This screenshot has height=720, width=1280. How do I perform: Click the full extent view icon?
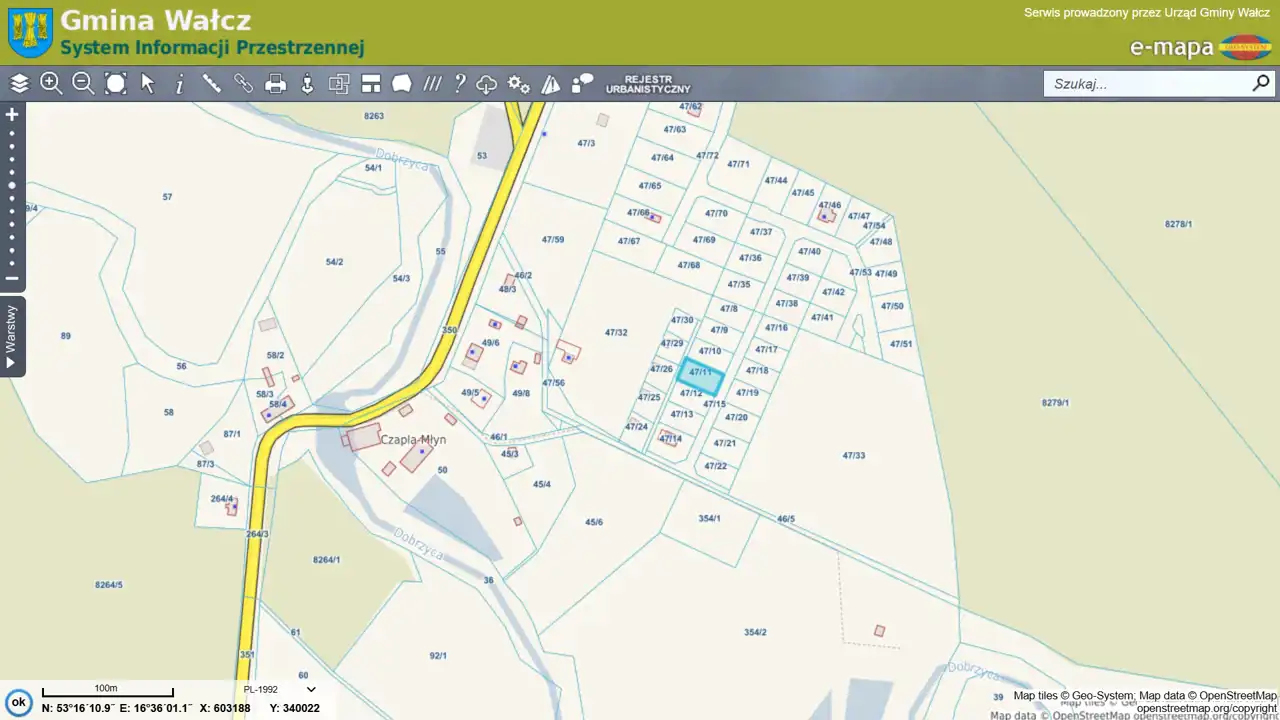point(116,84)
